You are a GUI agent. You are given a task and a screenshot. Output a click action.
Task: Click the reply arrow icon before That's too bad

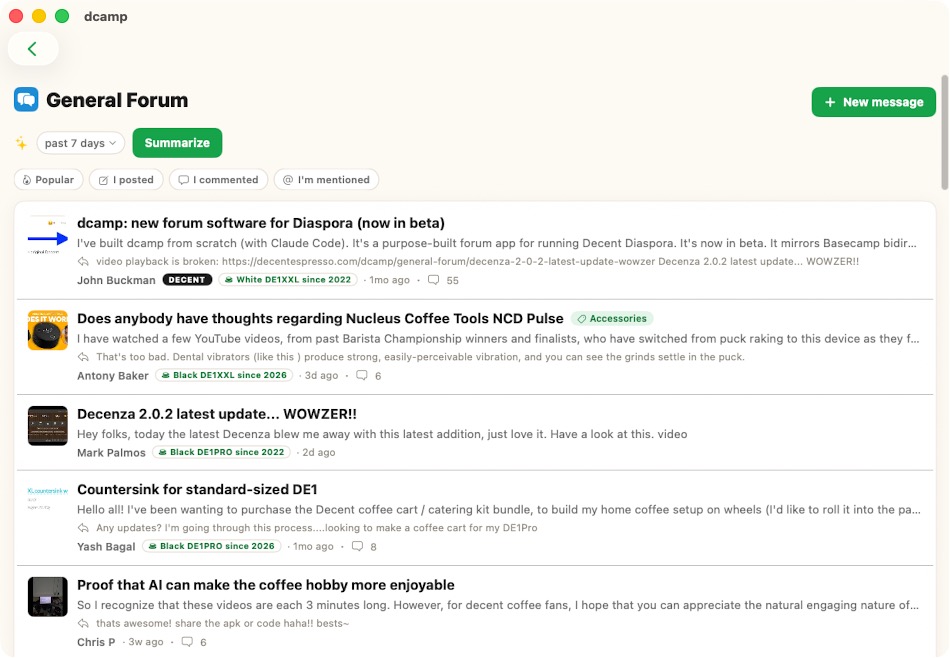pyautogui.click(x=84, y=357)
